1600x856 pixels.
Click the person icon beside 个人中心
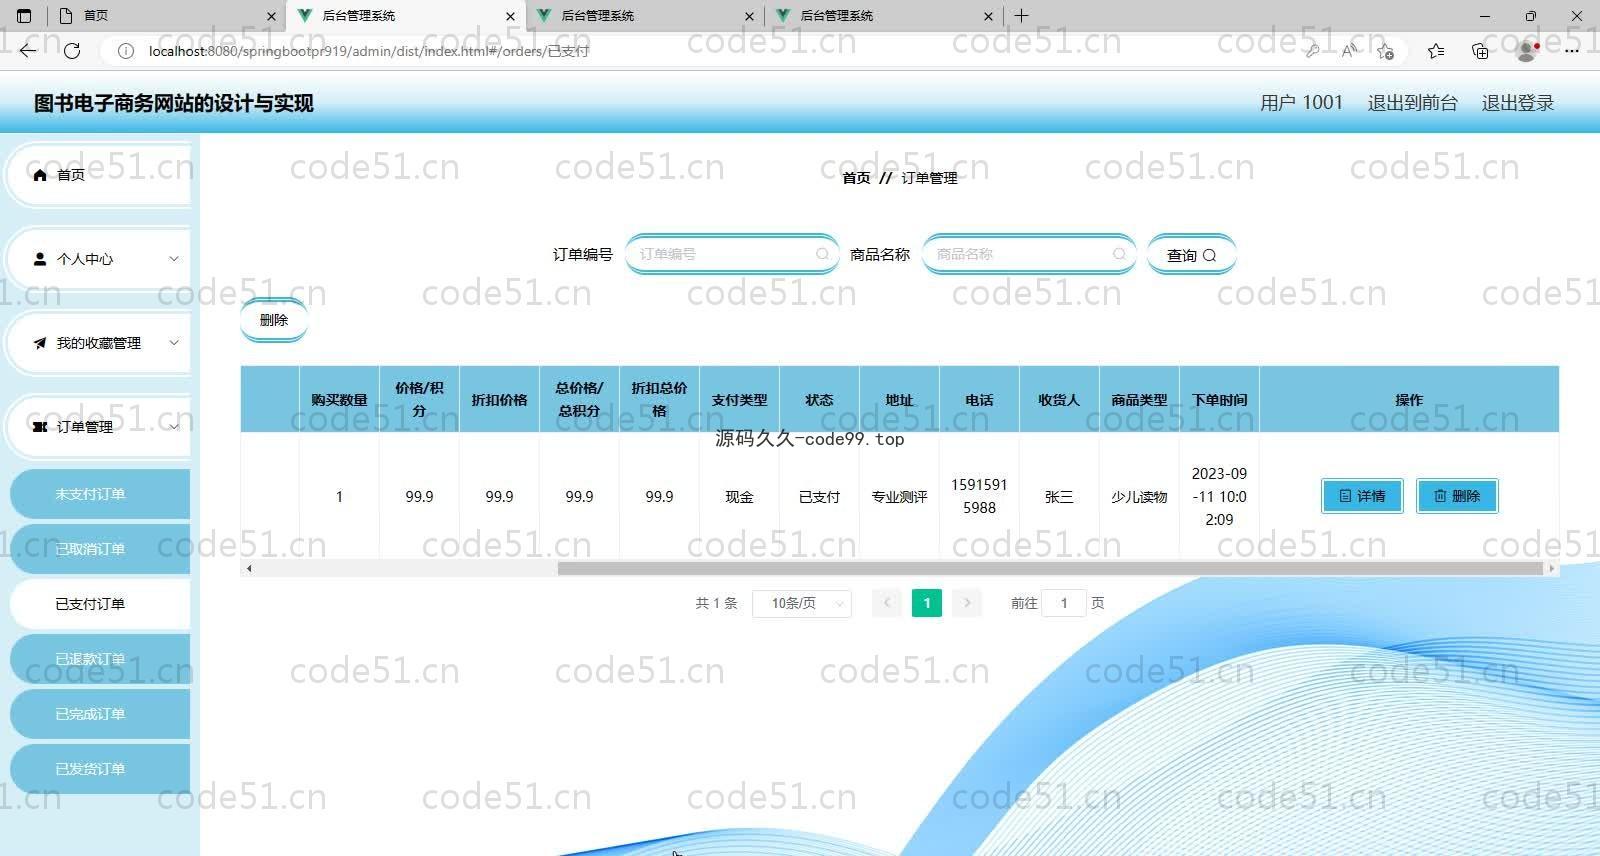coord(40,259)
